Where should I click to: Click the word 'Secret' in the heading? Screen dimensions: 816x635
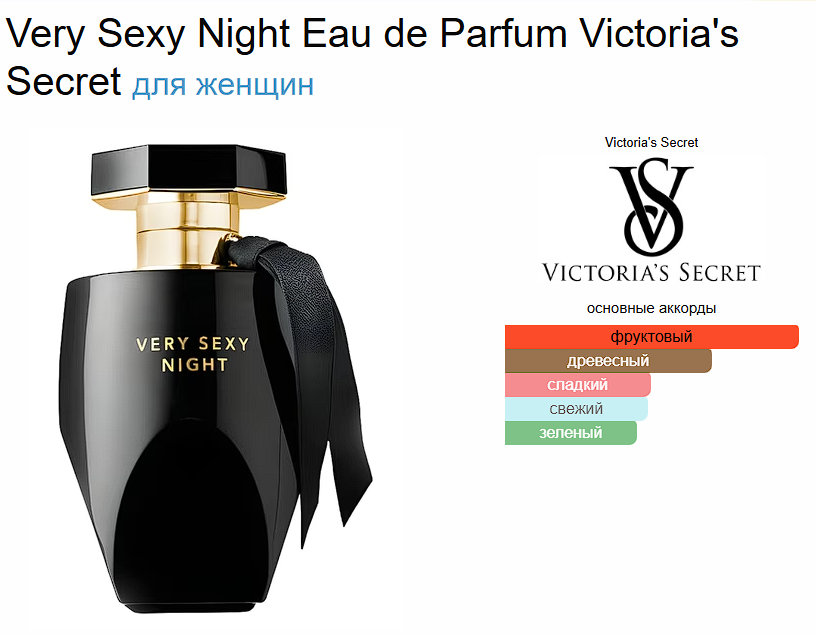click(x=63, y=82)
